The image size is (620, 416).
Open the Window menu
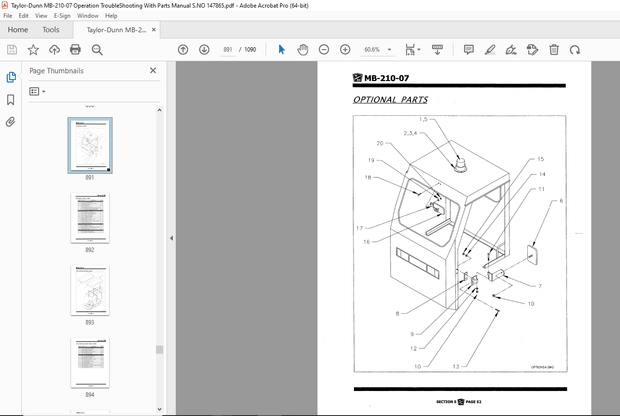(88, 16)
